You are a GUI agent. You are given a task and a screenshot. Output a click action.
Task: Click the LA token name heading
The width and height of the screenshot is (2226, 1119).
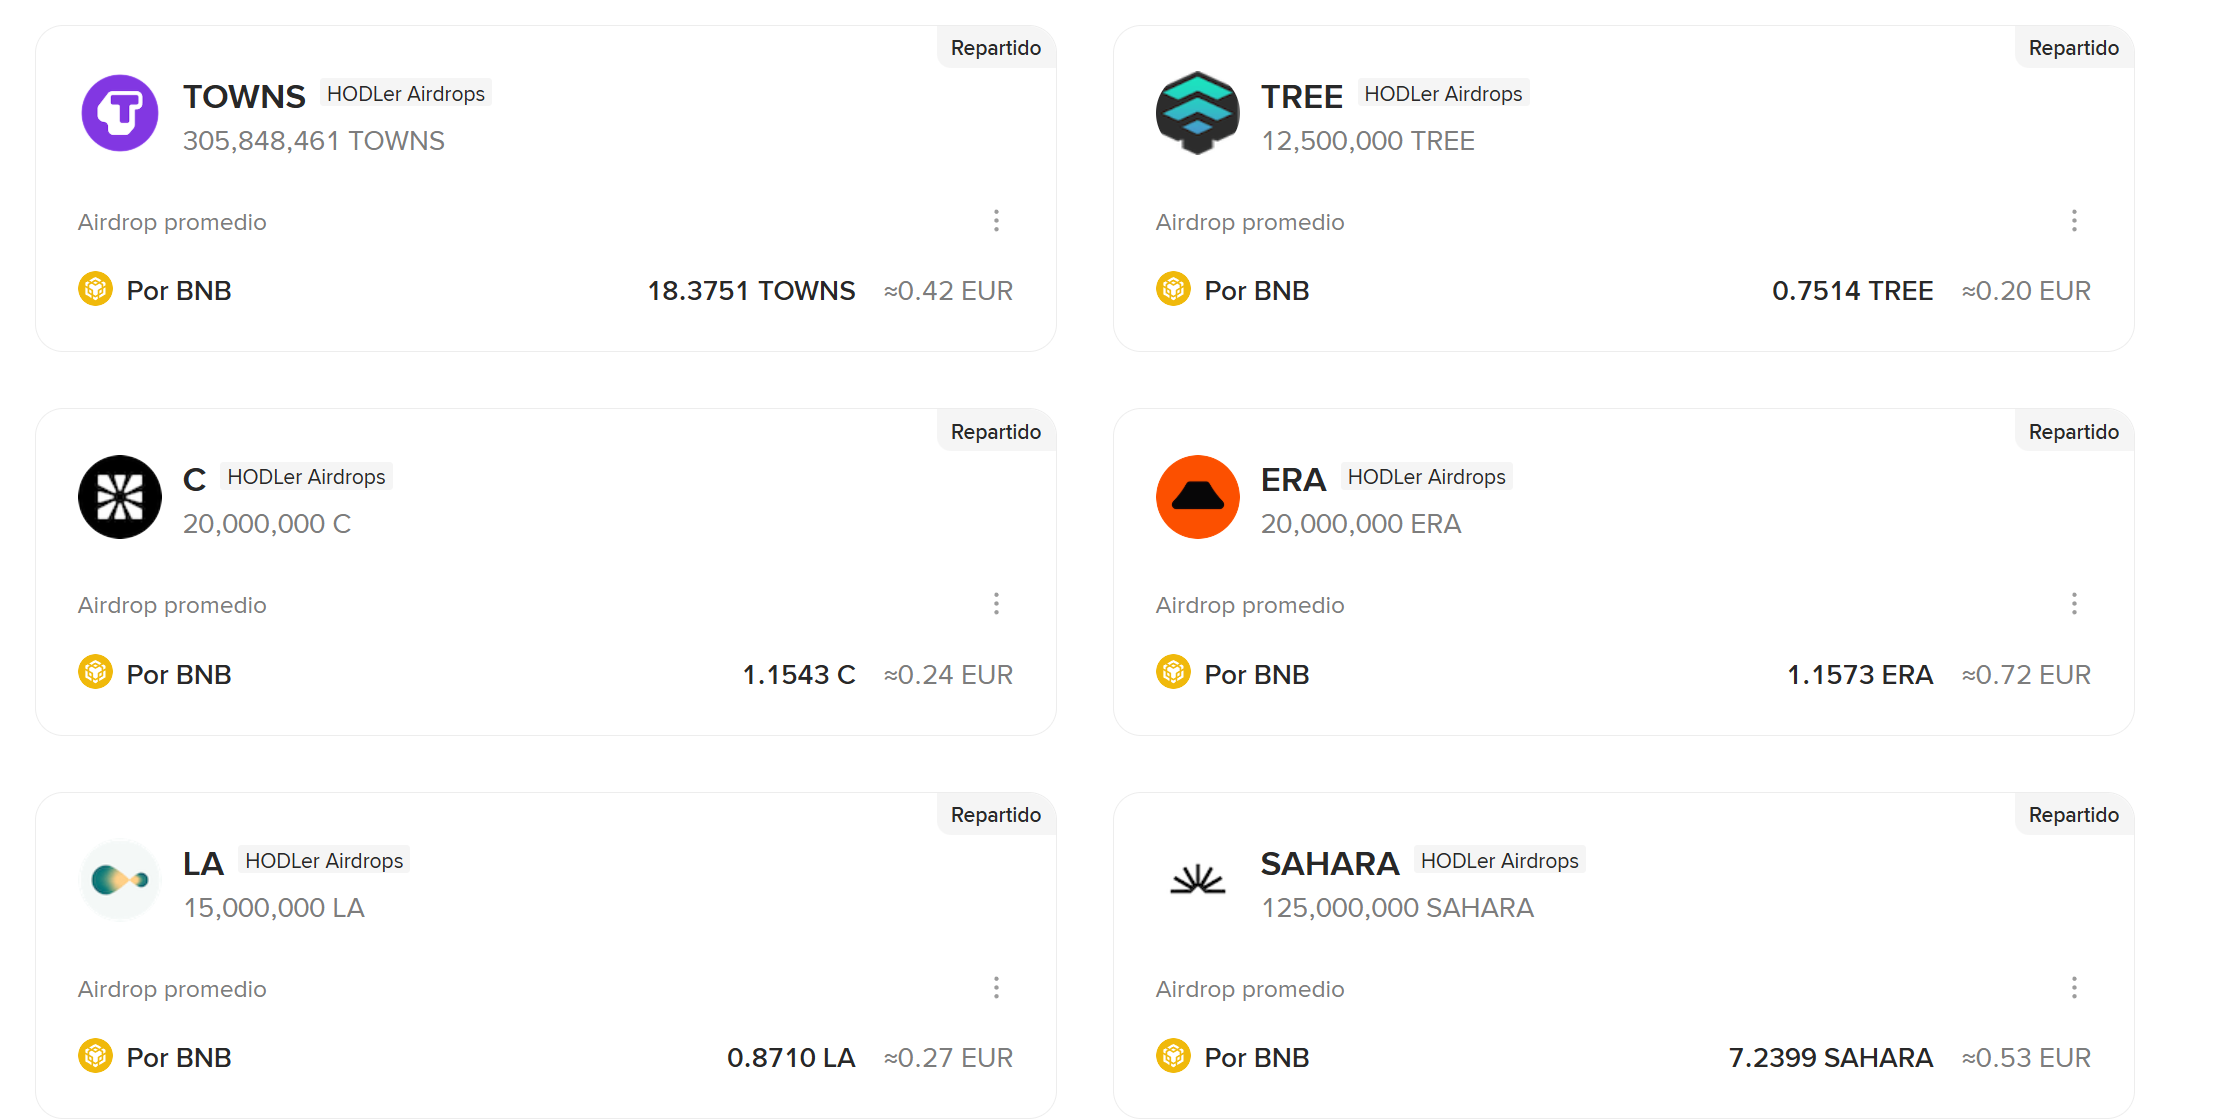pyautogui.click(x=203, y=864)
